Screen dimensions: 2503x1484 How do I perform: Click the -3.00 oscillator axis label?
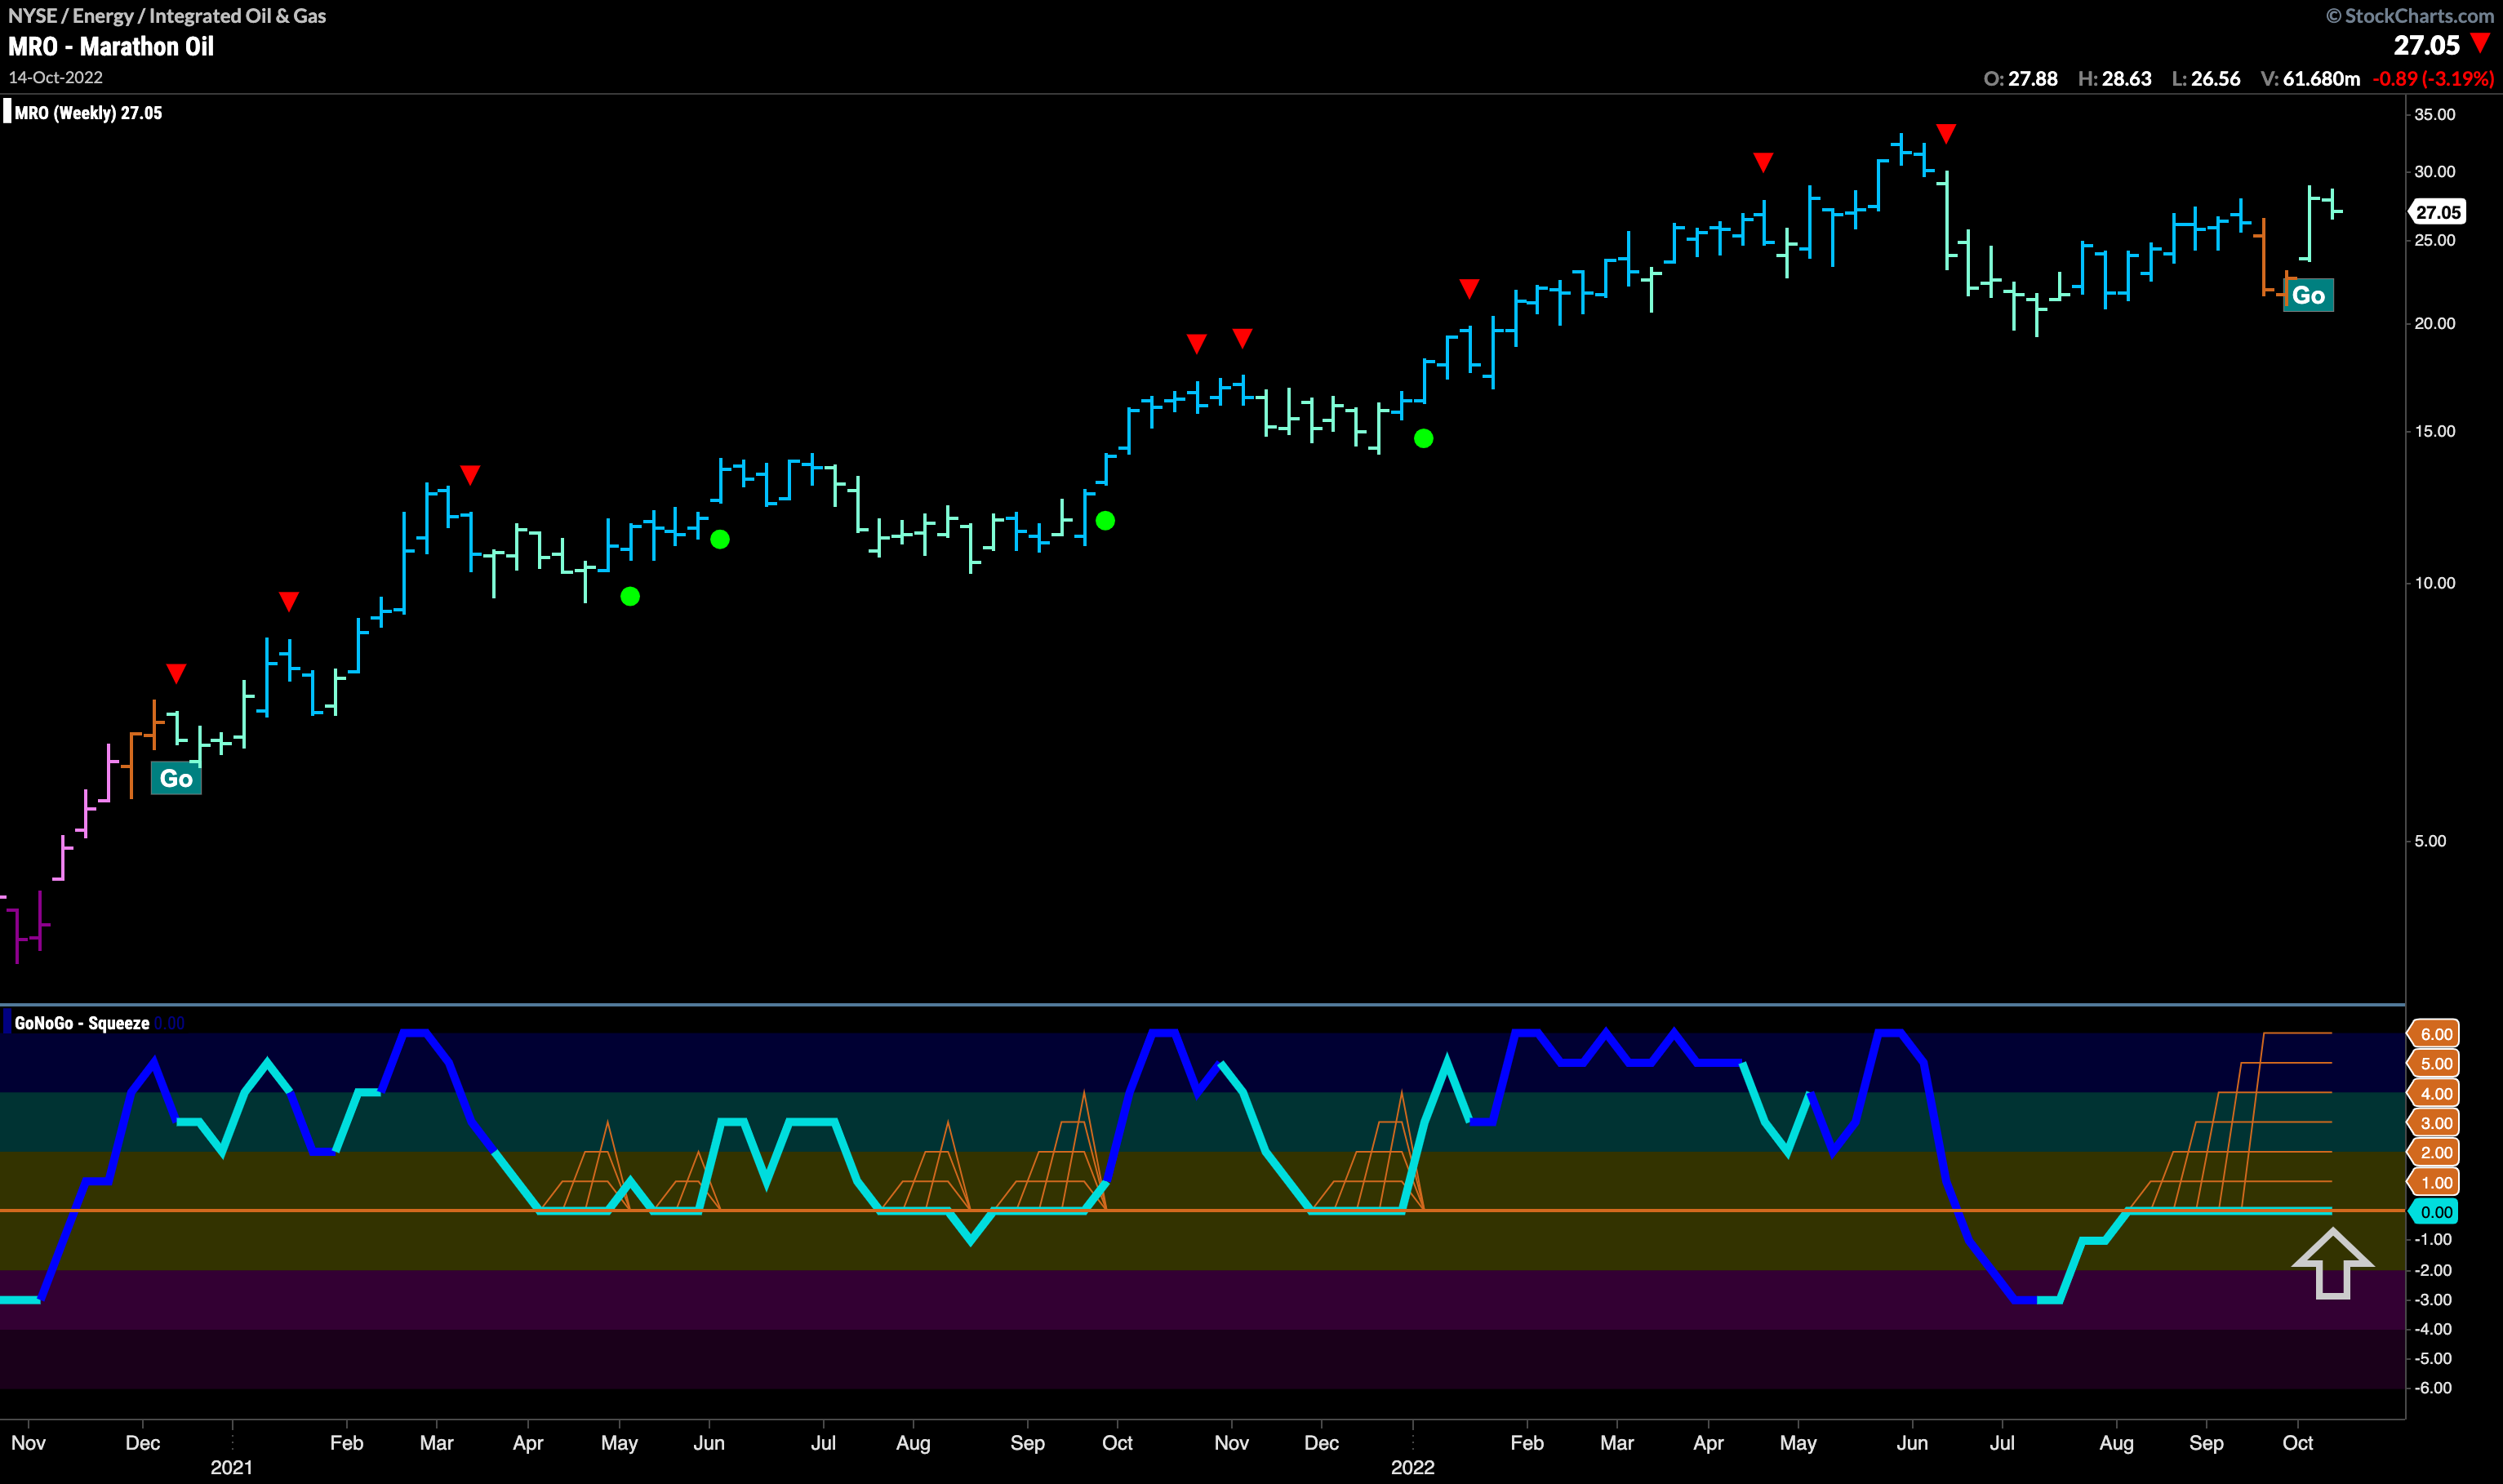(x=2432, y=1300)
